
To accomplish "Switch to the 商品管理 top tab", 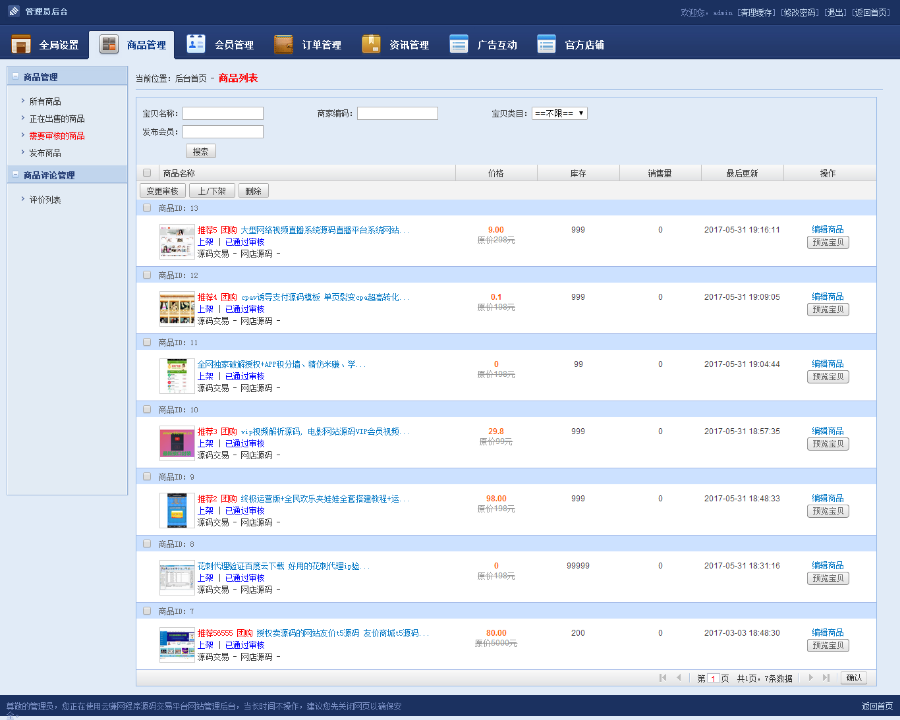I will [x=132, y=45].
